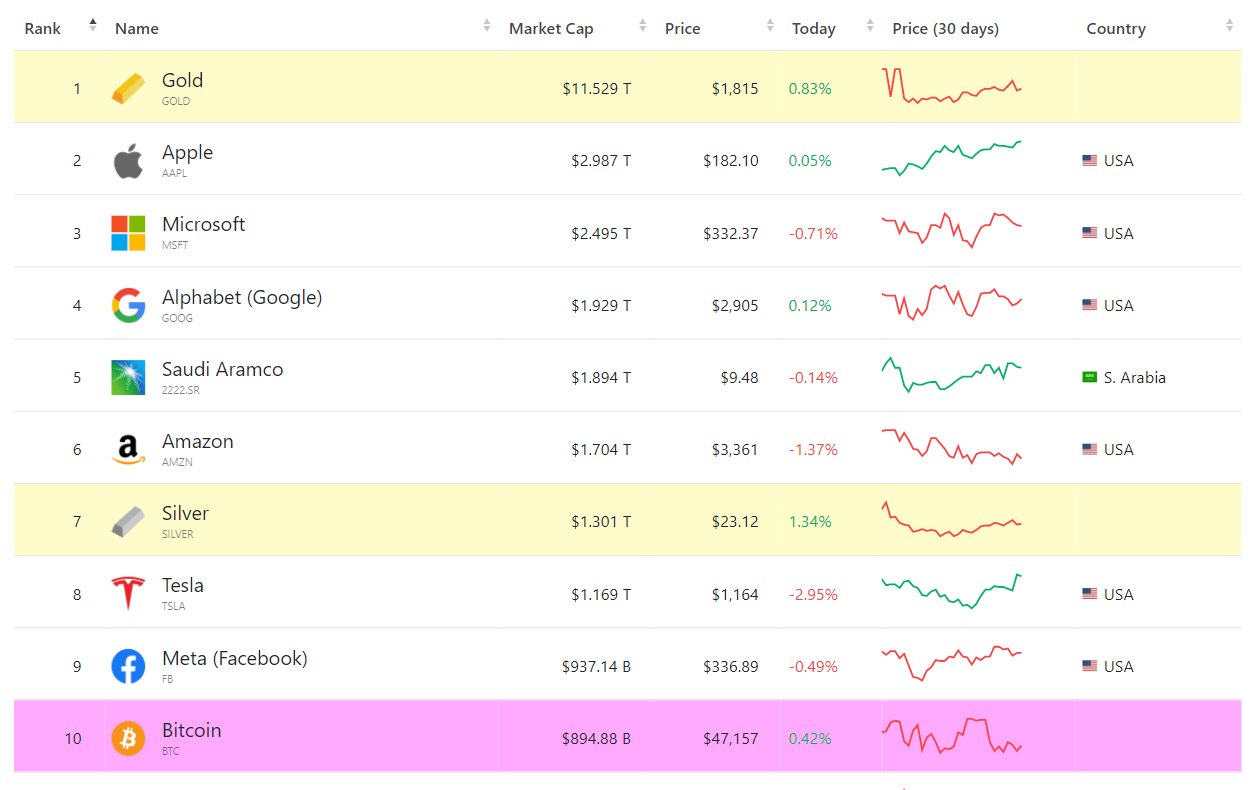Click Alphabet's 30-day price chart
This screenshot has height=790, width=1257.
click(952, 302)
